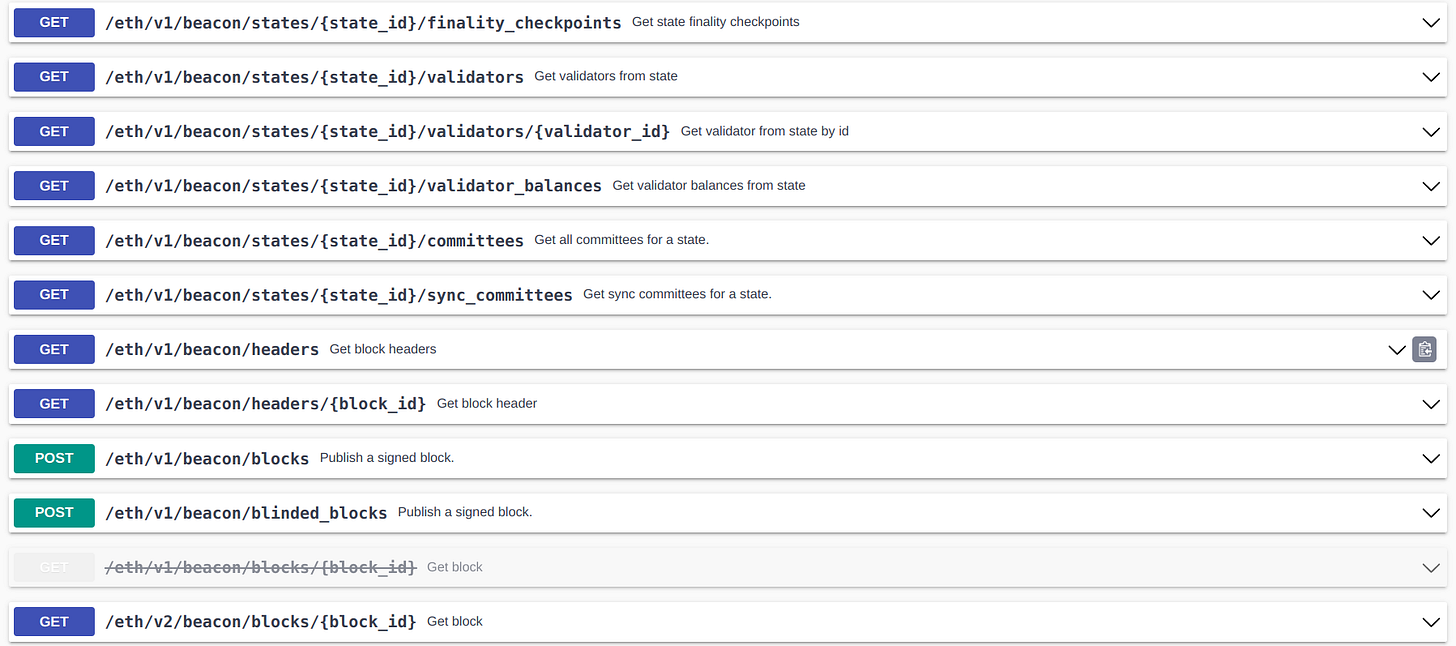Image resolution: width=1456 pixels, height=646 pixels.
Task: Expand the v2 Get block endpoint
Action: coord(1431,621)
